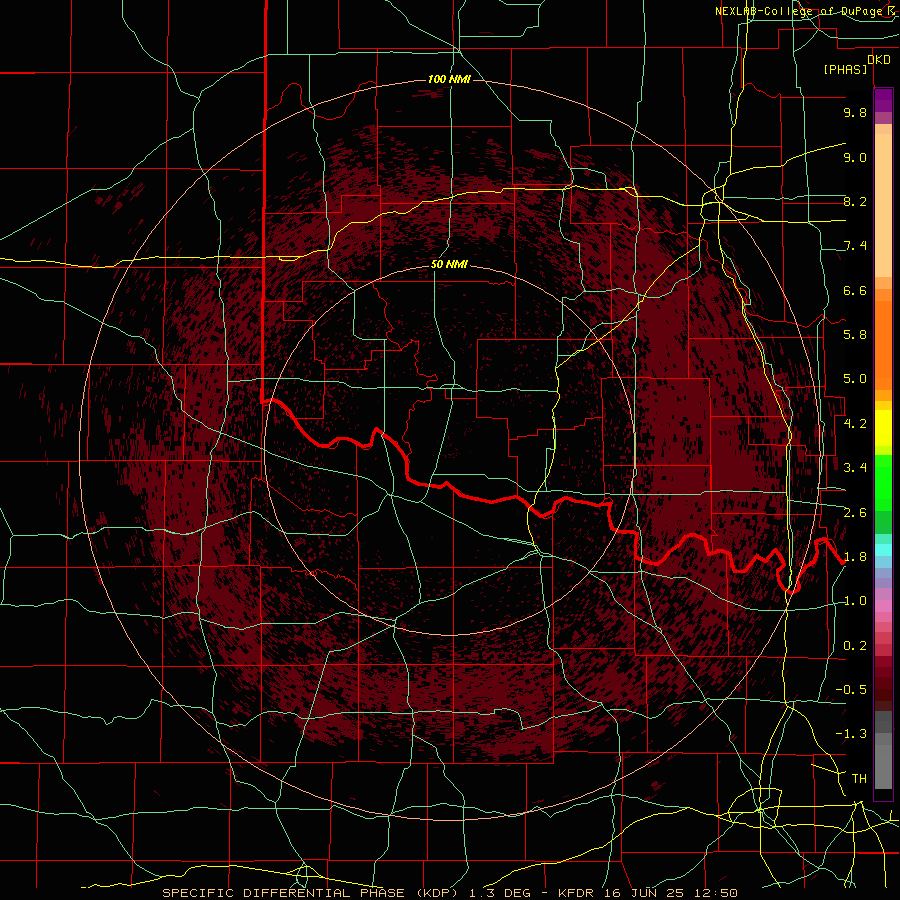This screenshot has height=900, width=900.
Task: Click the 1.8 value on color scale
Action: [x=855, y=557]
